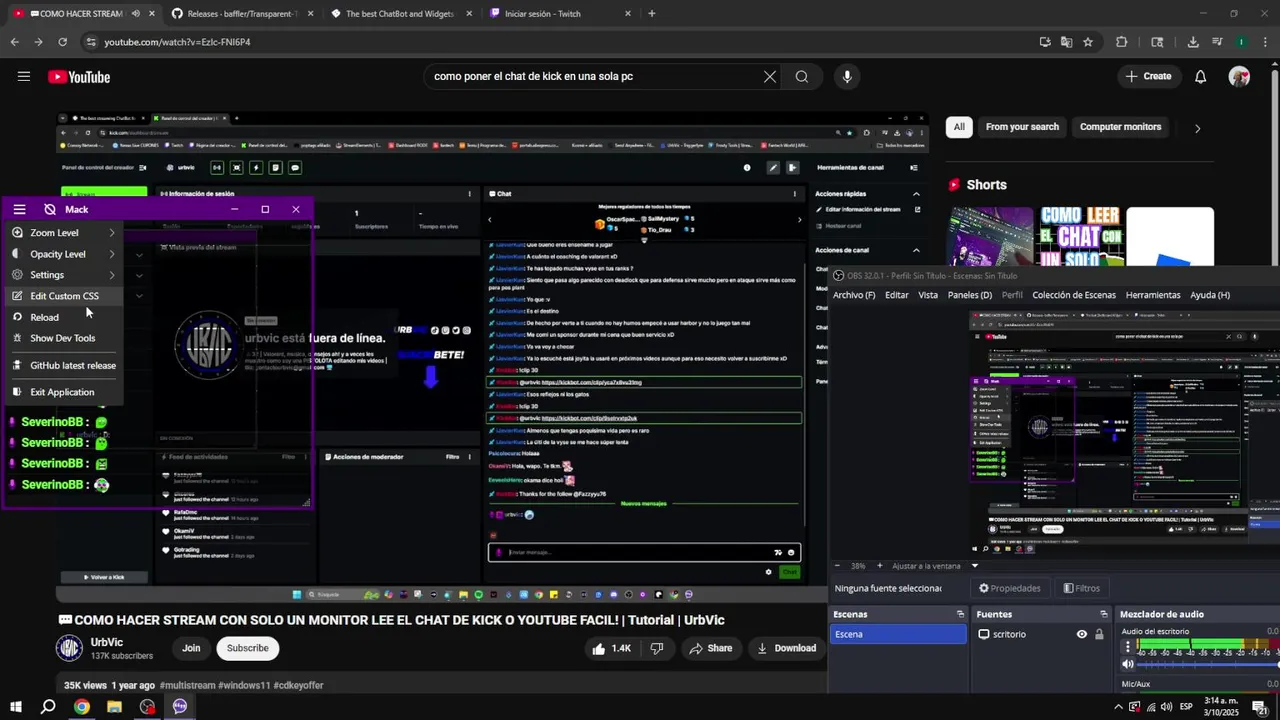The height and width of the screenshot is (720, 1280).
Task: Open OBS Herramientas menu
Action: coord(1153,295)
